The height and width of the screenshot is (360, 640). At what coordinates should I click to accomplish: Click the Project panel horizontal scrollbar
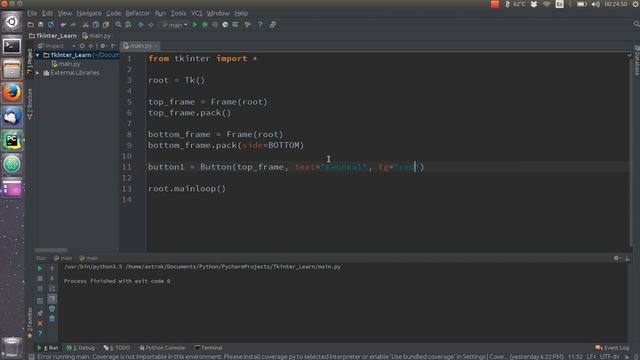point(51,250)
